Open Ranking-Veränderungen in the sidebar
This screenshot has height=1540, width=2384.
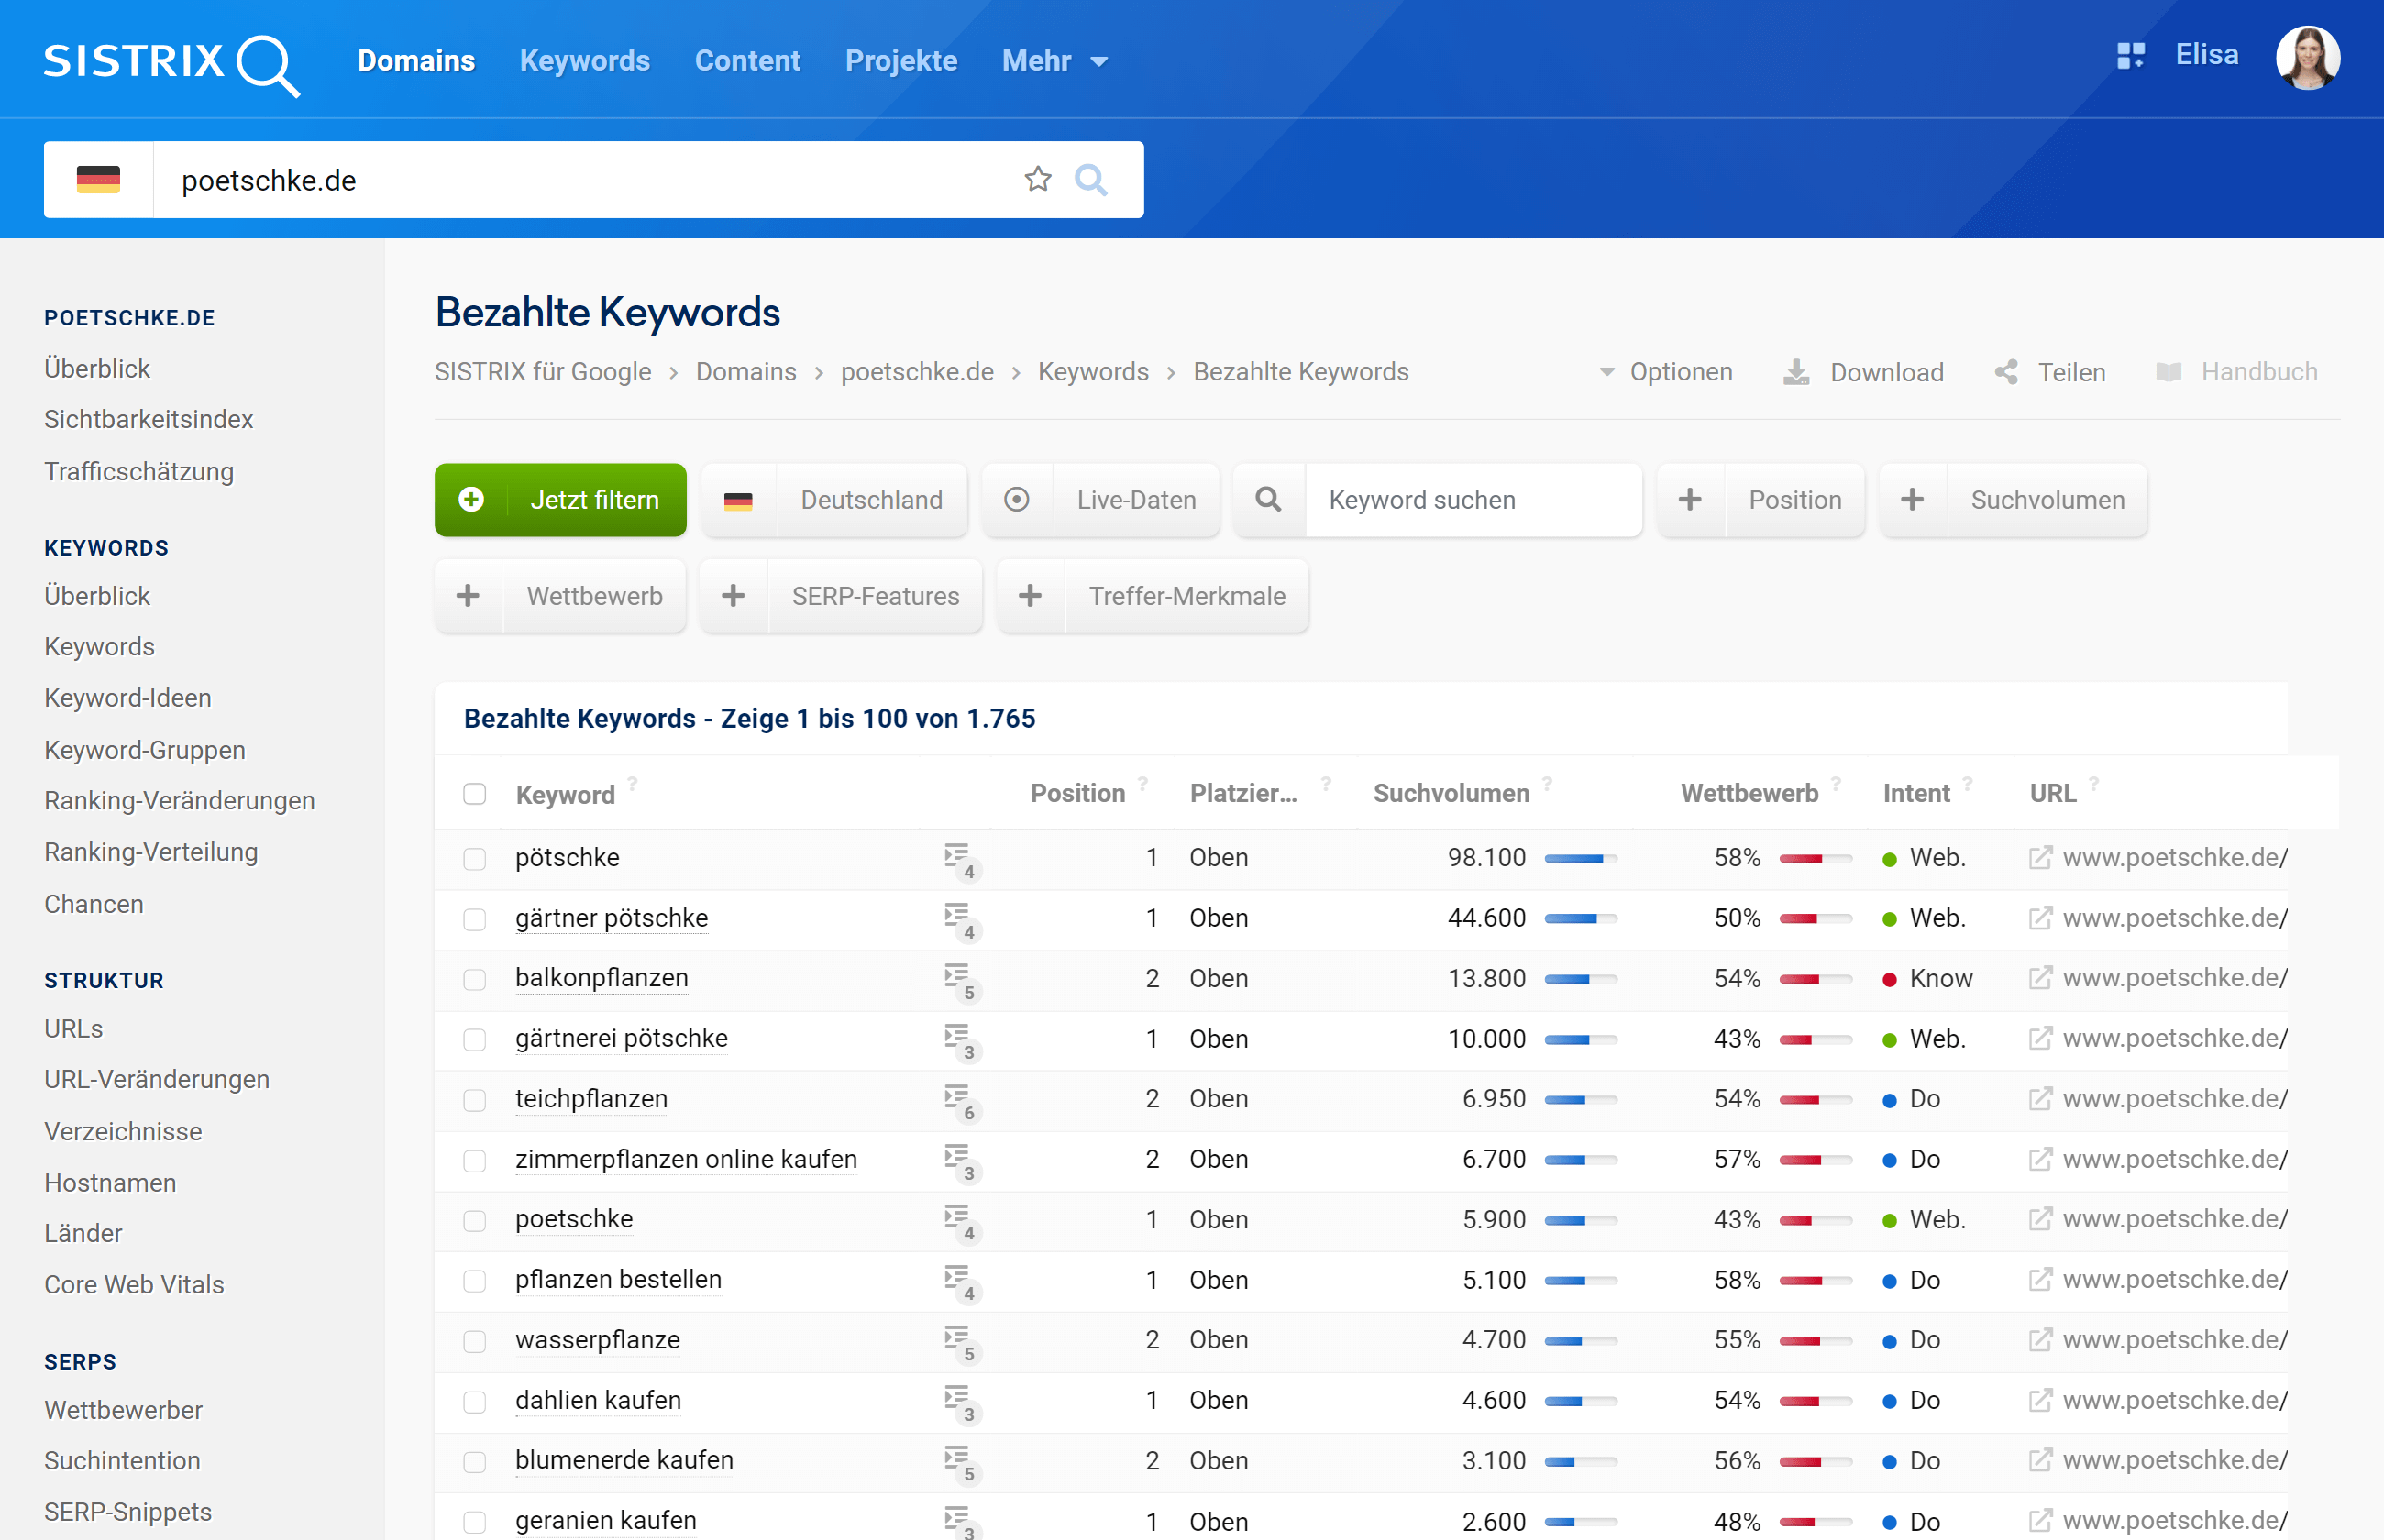click(x=179, y=801)
